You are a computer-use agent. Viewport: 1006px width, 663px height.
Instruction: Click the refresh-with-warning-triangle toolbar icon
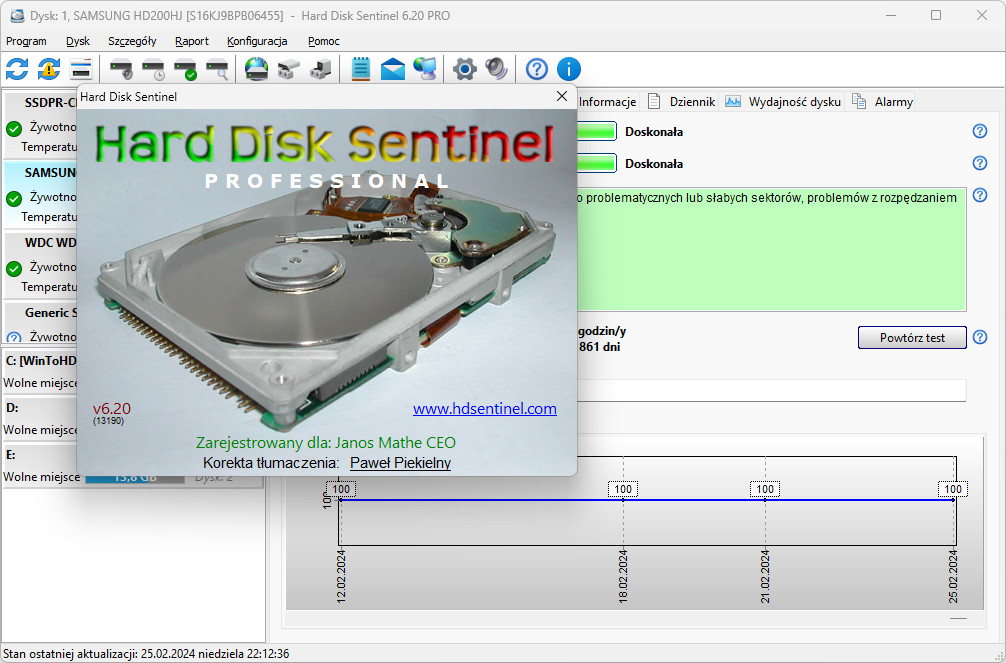click(x=49, y=69)
